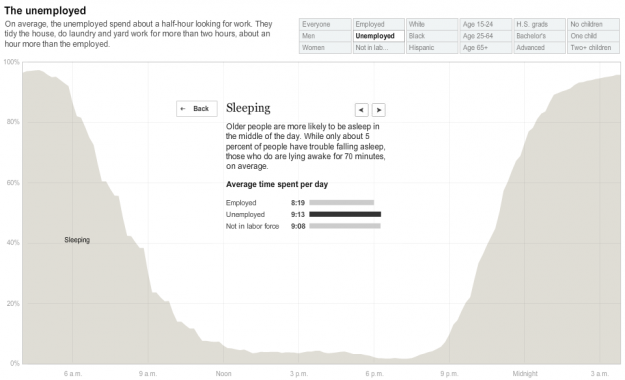Choose the Not in labor force filter
625x380 pixels.
tap(379, 47)
